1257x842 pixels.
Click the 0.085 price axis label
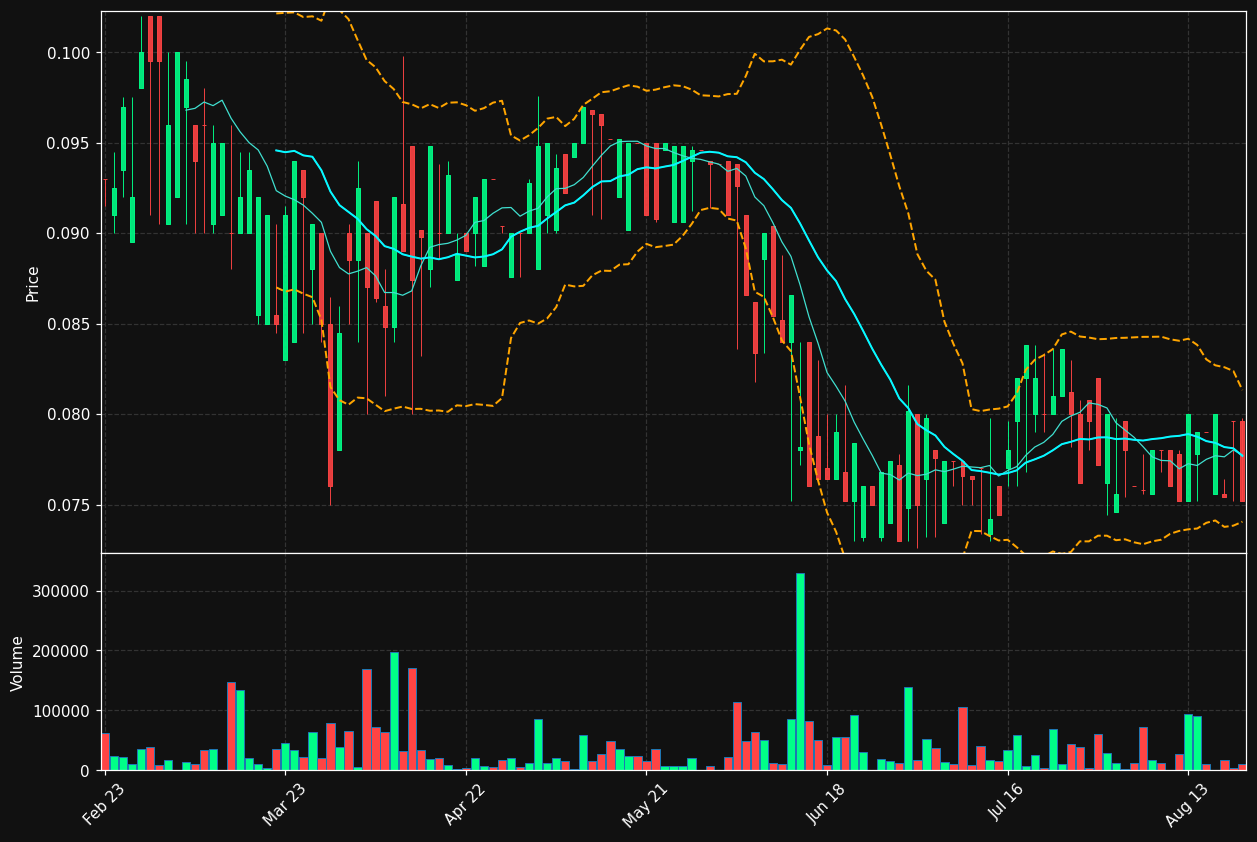(68, 324)
